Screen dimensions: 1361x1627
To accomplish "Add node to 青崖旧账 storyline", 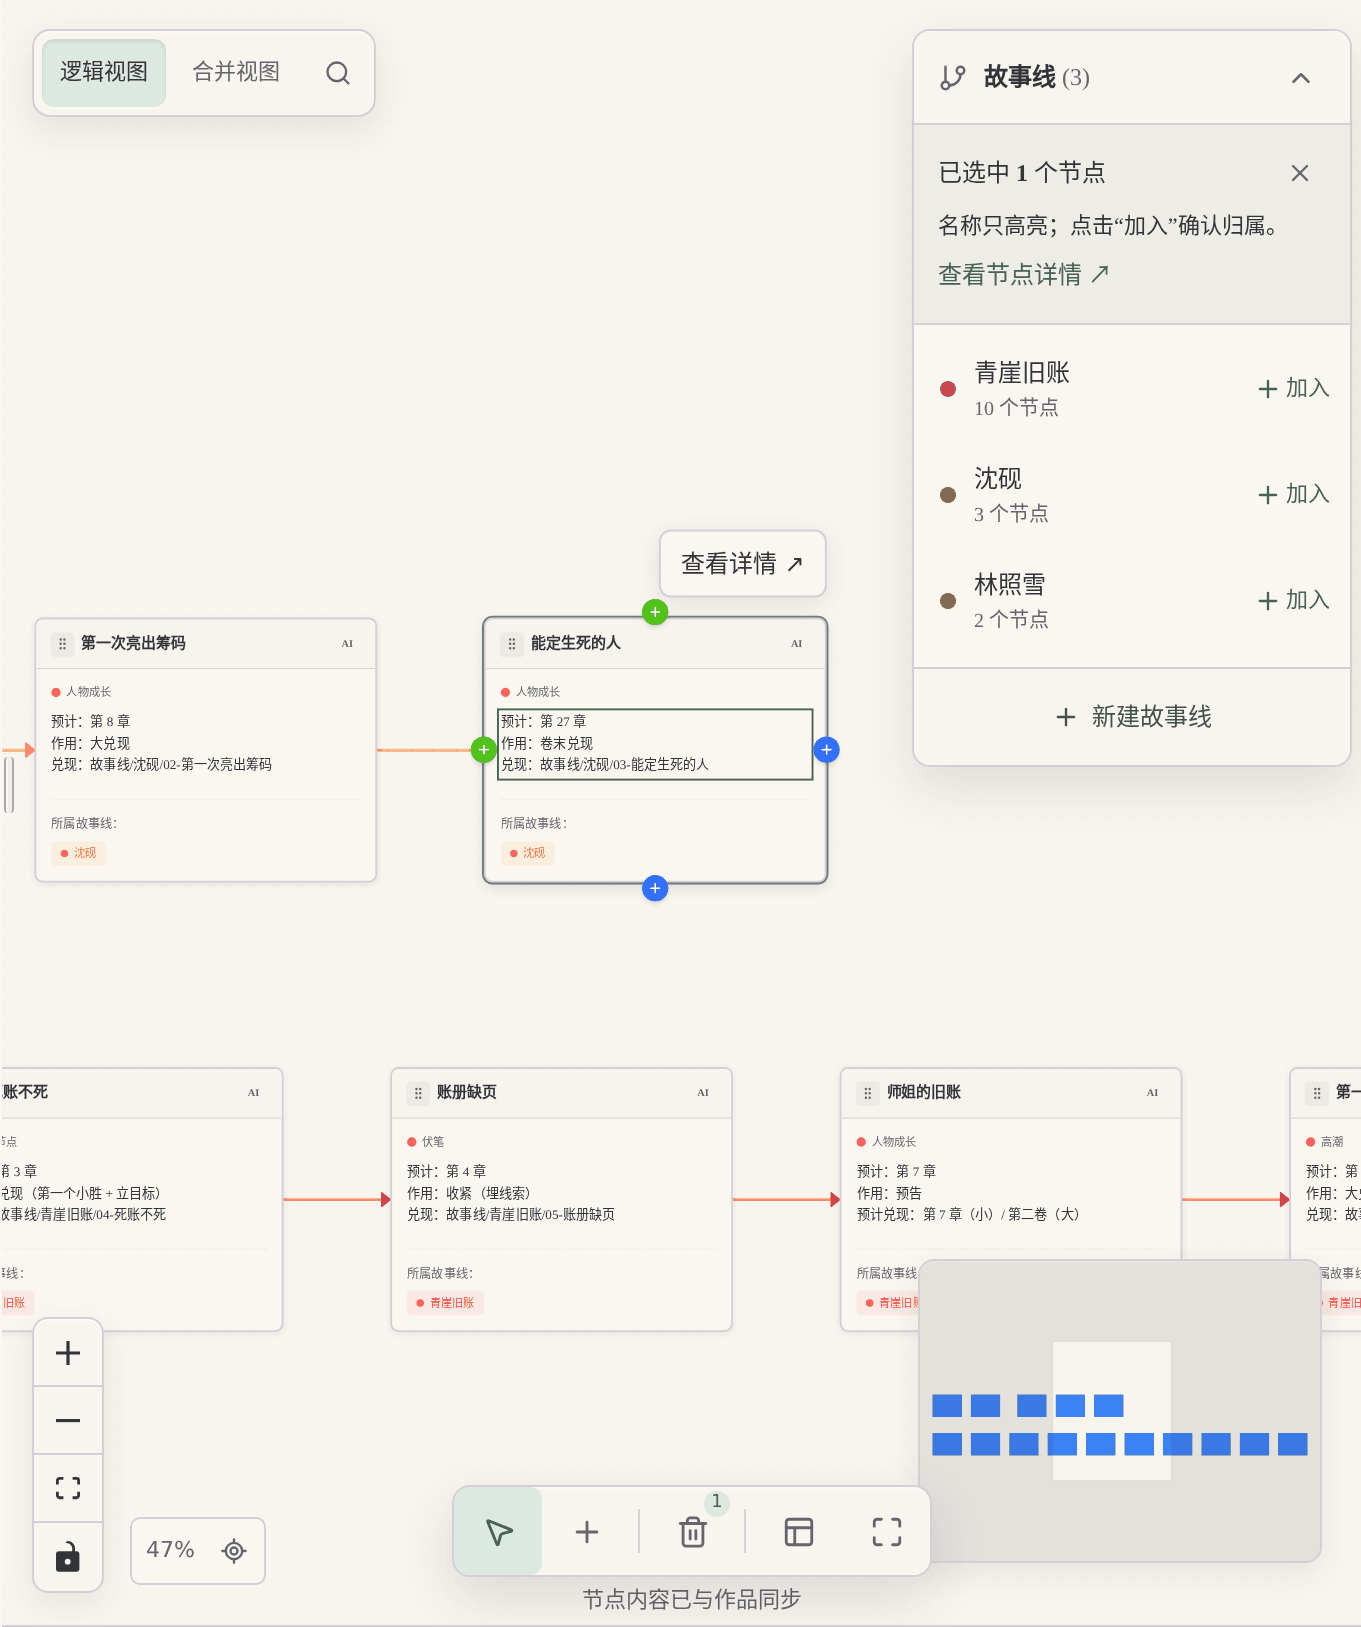I will [x=1293, y=388].
